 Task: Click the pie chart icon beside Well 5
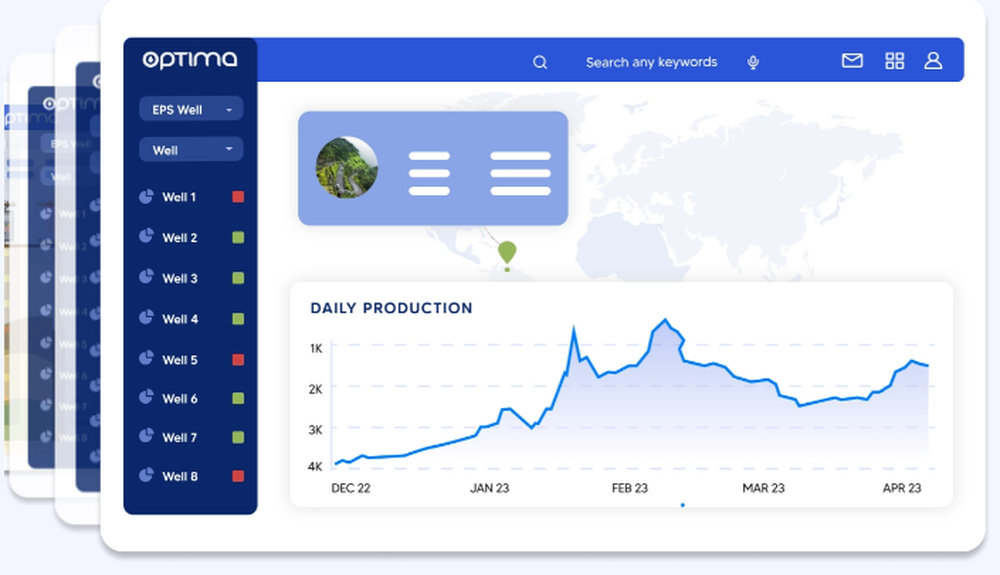[146, 358]
